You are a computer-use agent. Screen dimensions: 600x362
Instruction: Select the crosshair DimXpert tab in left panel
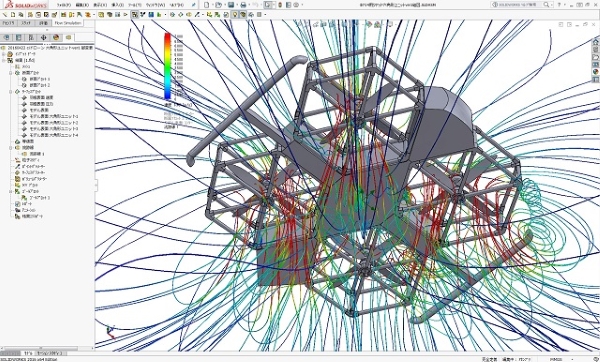click(x=43, y=37)
